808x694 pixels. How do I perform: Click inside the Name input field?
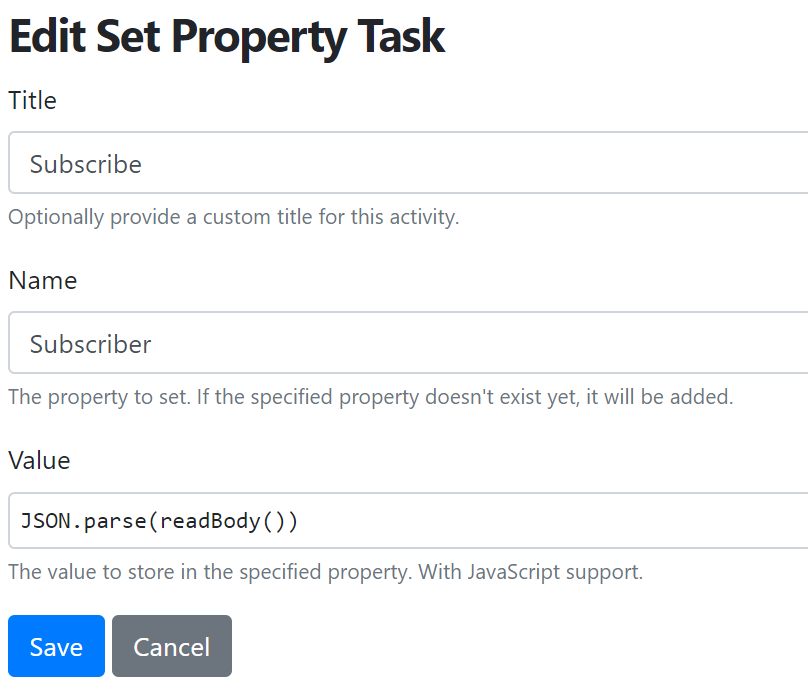(x=400, y=343)
